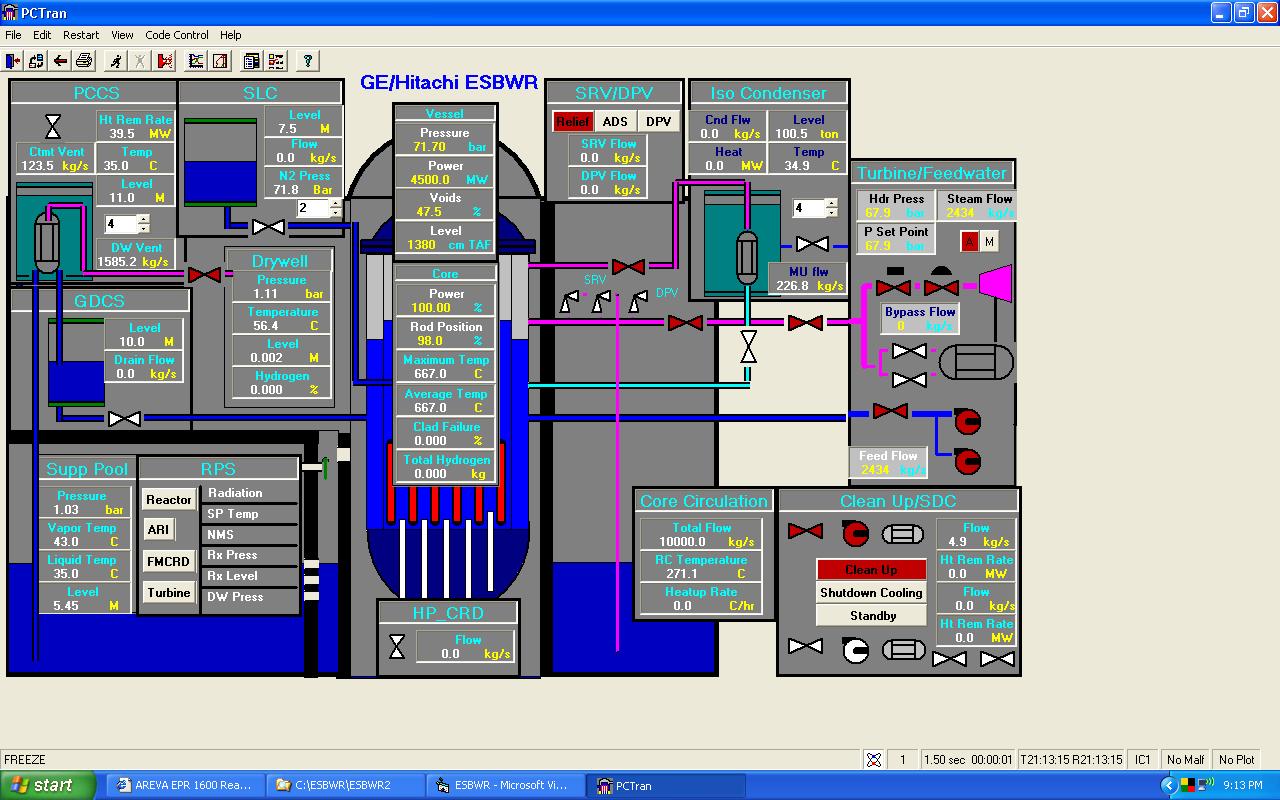
Task: Switch to AREVA EPR 1600 taskbar window
Action: pos(186,785)
